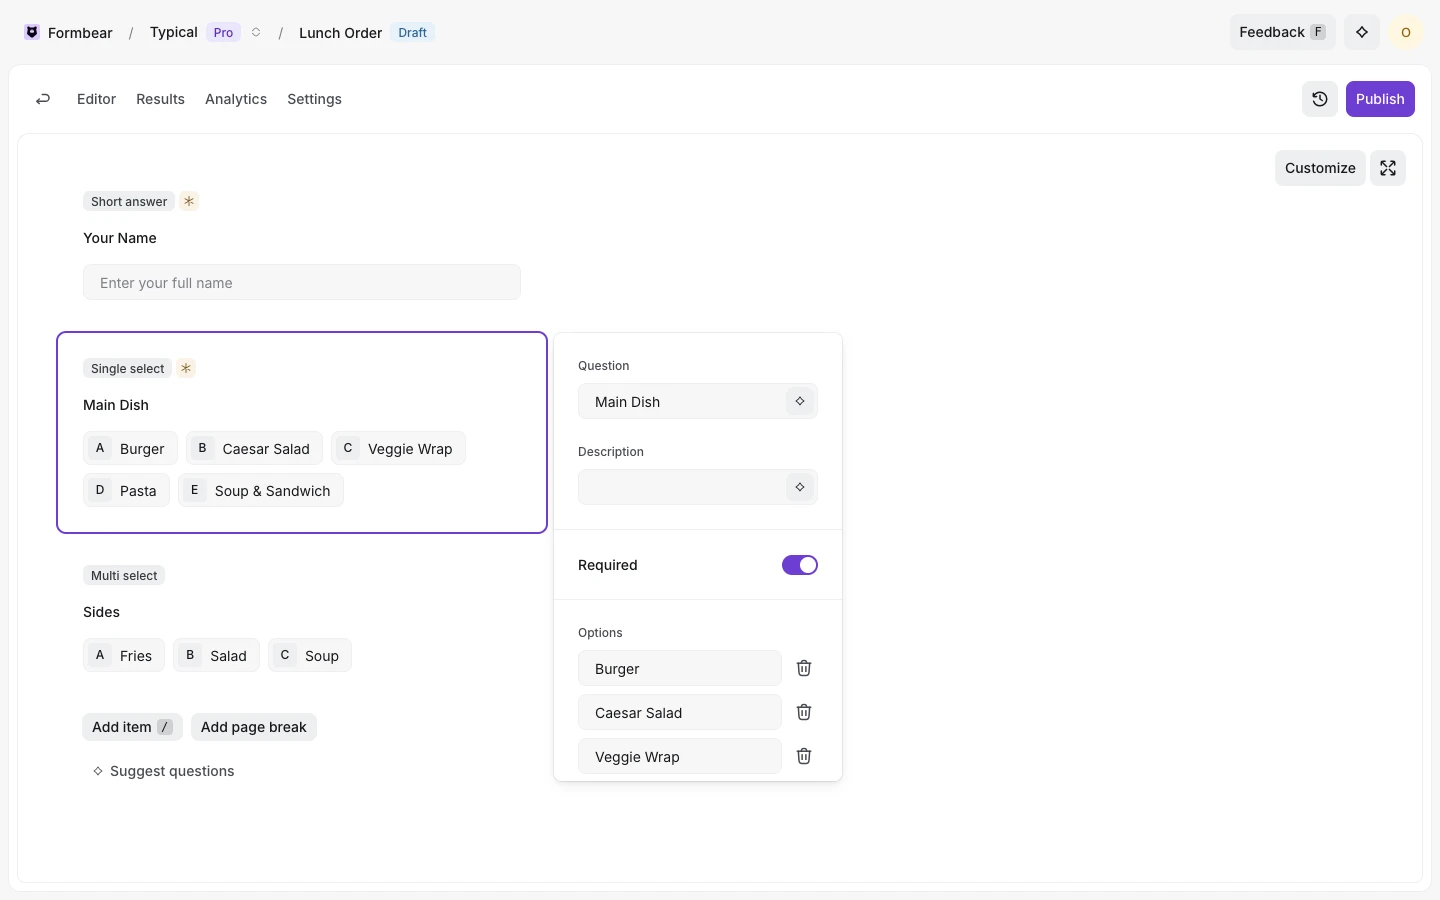Open the user avatar menu
The height and width of the screenshot is (900, 1440).
pos(1406,32)
